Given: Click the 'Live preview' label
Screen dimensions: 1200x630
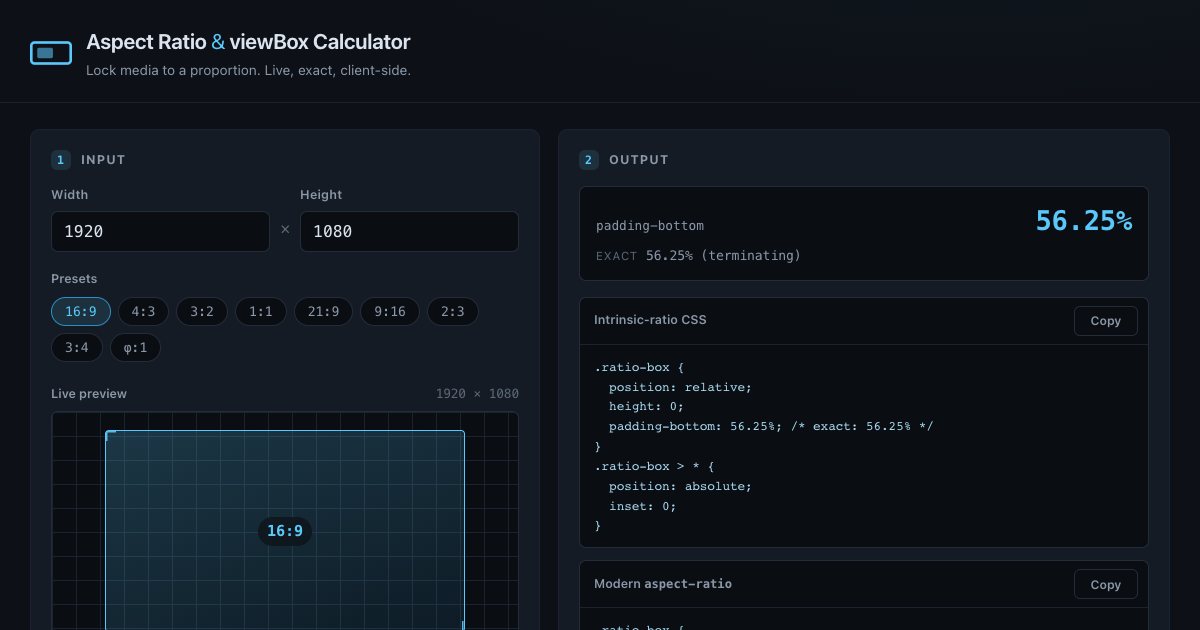Looking at the screenshot, I should pyautogui.click(x=89, y=394).
